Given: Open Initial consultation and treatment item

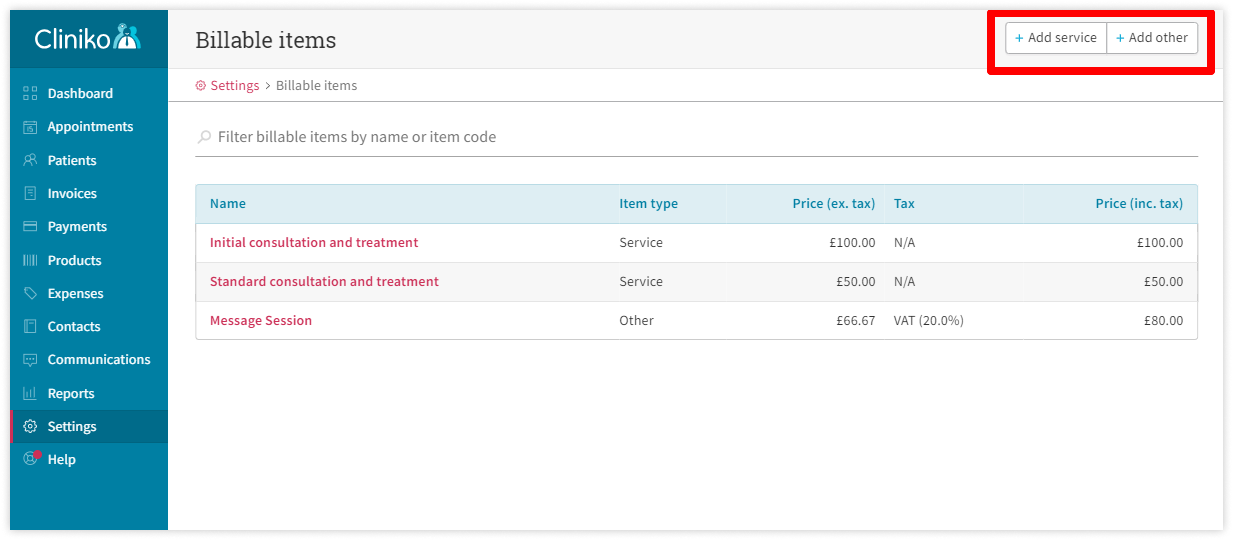Looking at the screenshot, I should pos(314,243).
